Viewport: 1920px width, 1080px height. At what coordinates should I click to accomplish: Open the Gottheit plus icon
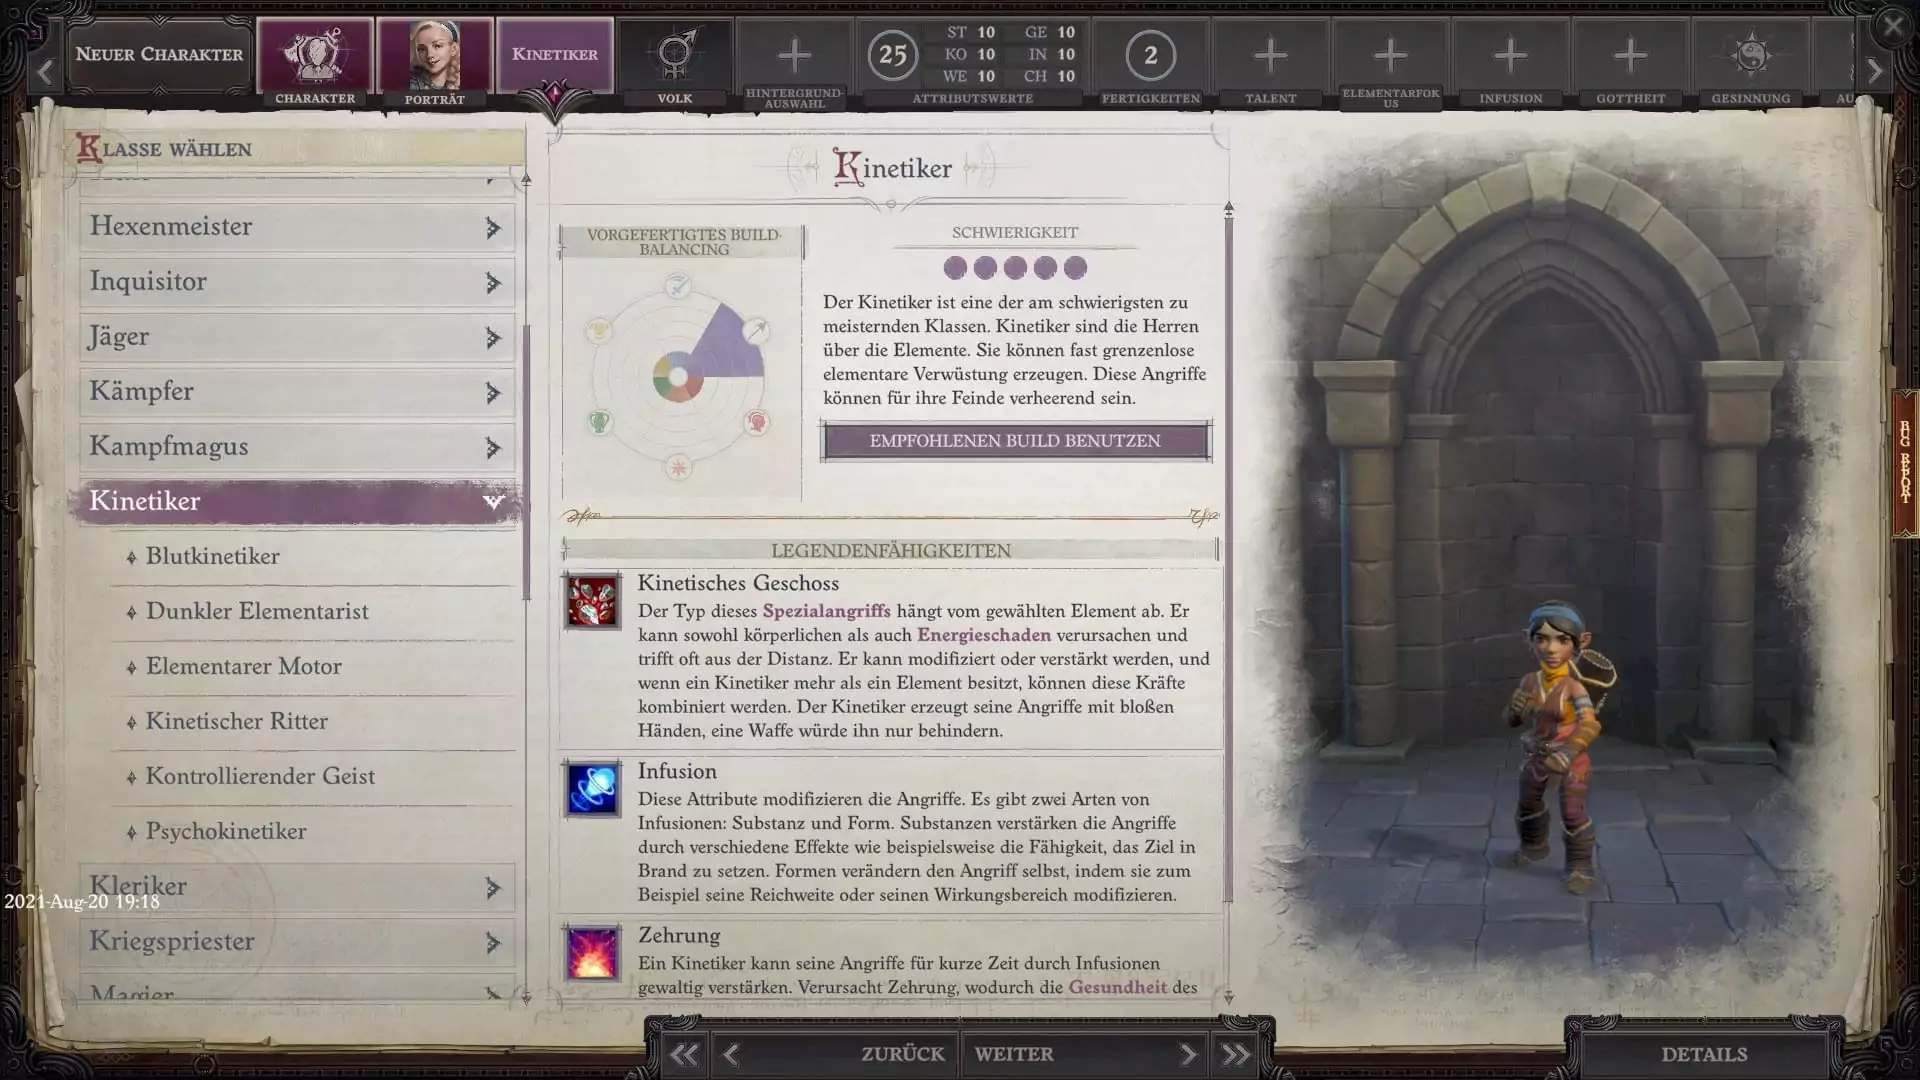tap(1630, 56)
